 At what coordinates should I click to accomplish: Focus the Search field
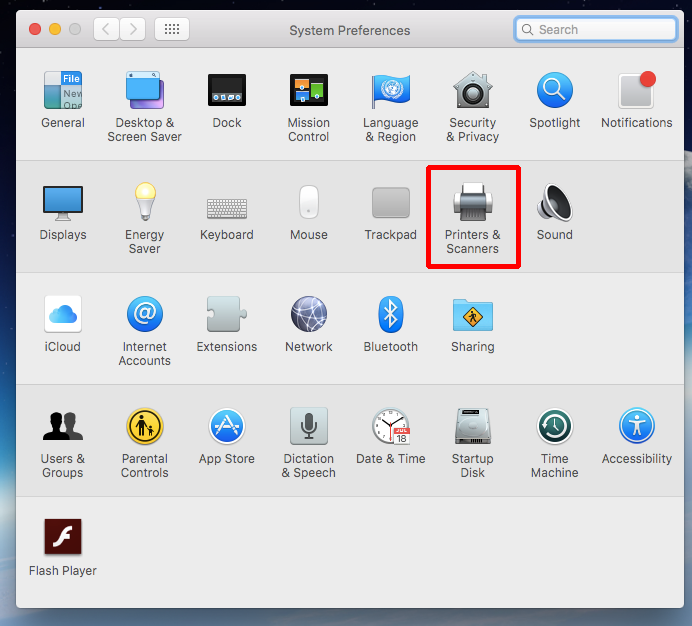click(x=595, y=30)
